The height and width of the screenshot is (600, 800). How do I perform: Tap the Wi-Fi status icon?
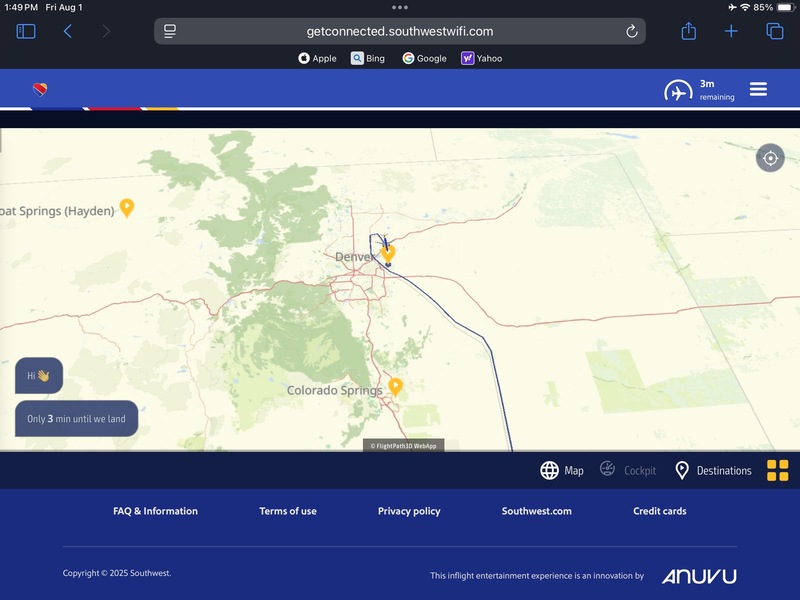(745, 7)
